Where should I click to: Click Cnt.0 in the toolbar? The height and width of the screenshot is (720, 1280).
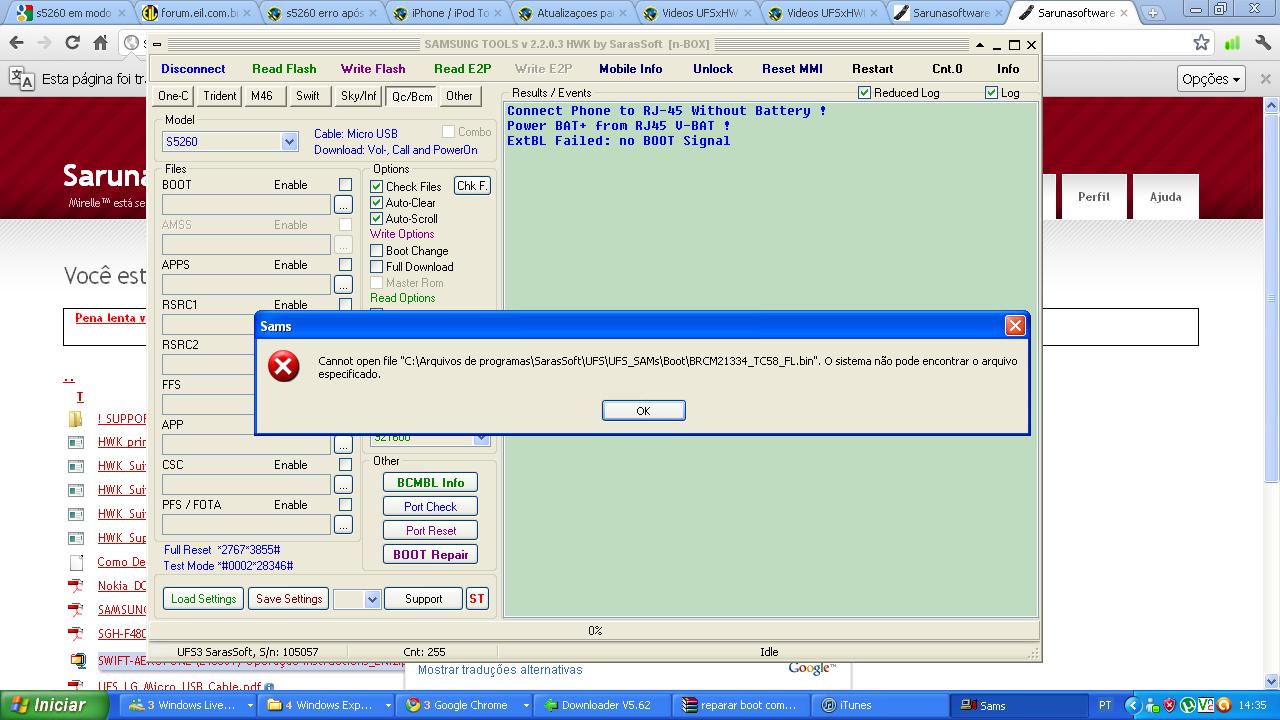(x=947, y=69)
